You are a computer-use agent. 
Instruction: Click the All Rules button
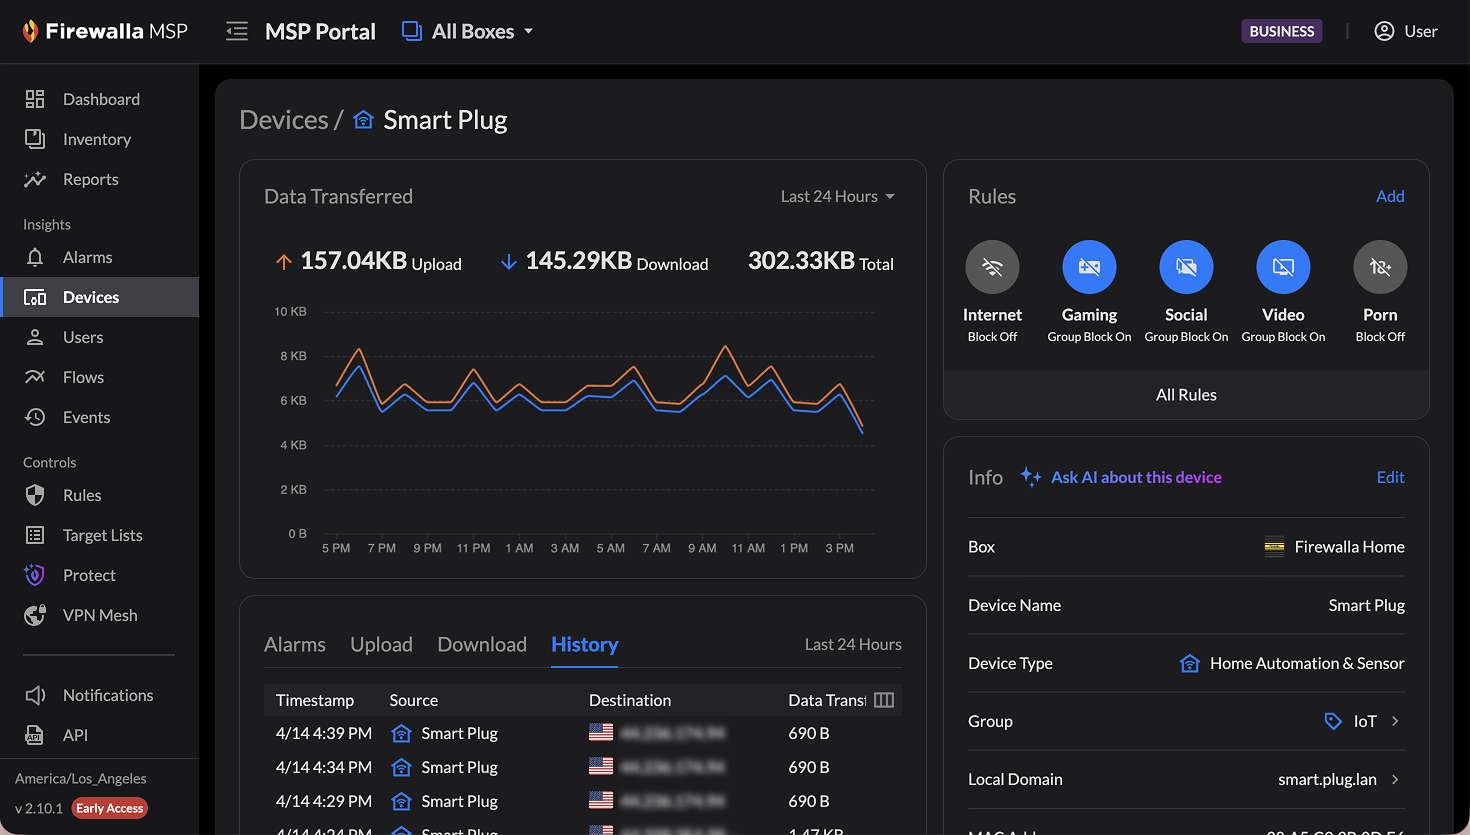(1186, 395)
